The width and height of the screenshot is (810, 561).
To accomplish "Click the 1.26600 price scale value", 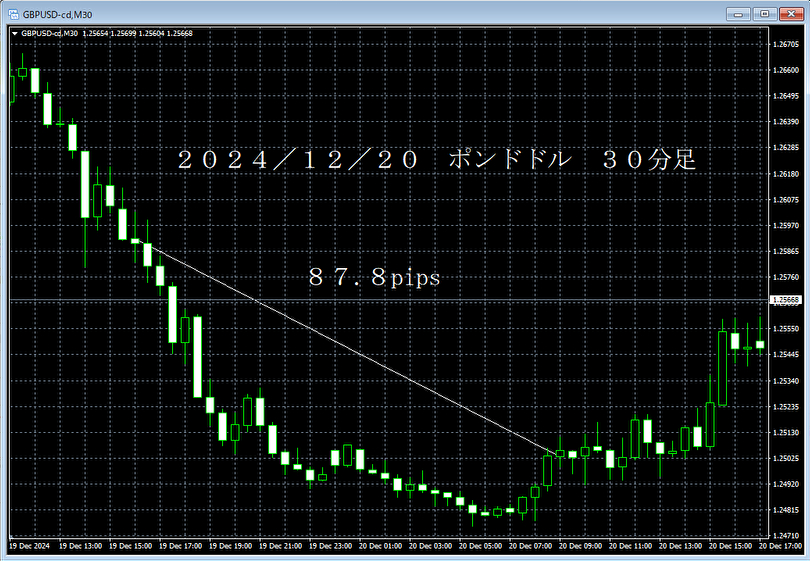I will [x=786, y=70].
